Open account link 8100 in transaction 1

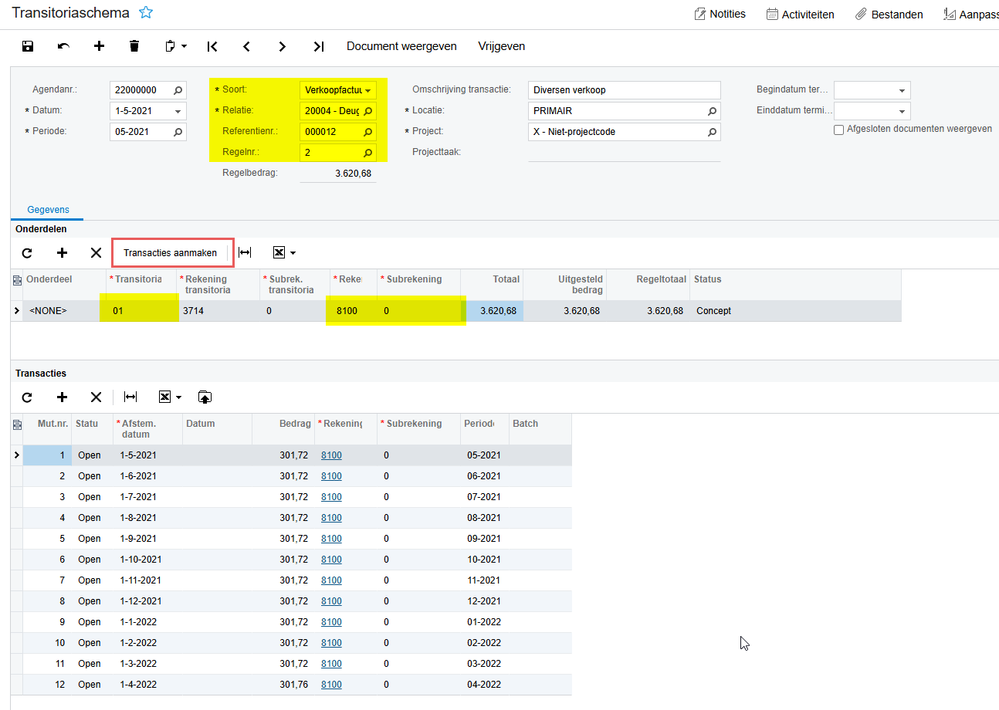click(331, 455)
